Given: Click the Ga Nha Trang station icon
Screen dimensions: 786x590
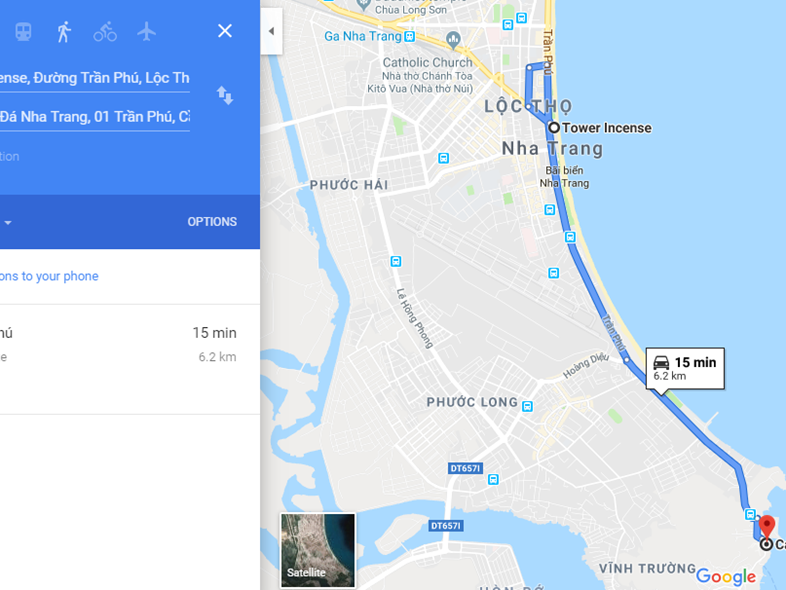Looking at the screenshot, I should 410,36.
